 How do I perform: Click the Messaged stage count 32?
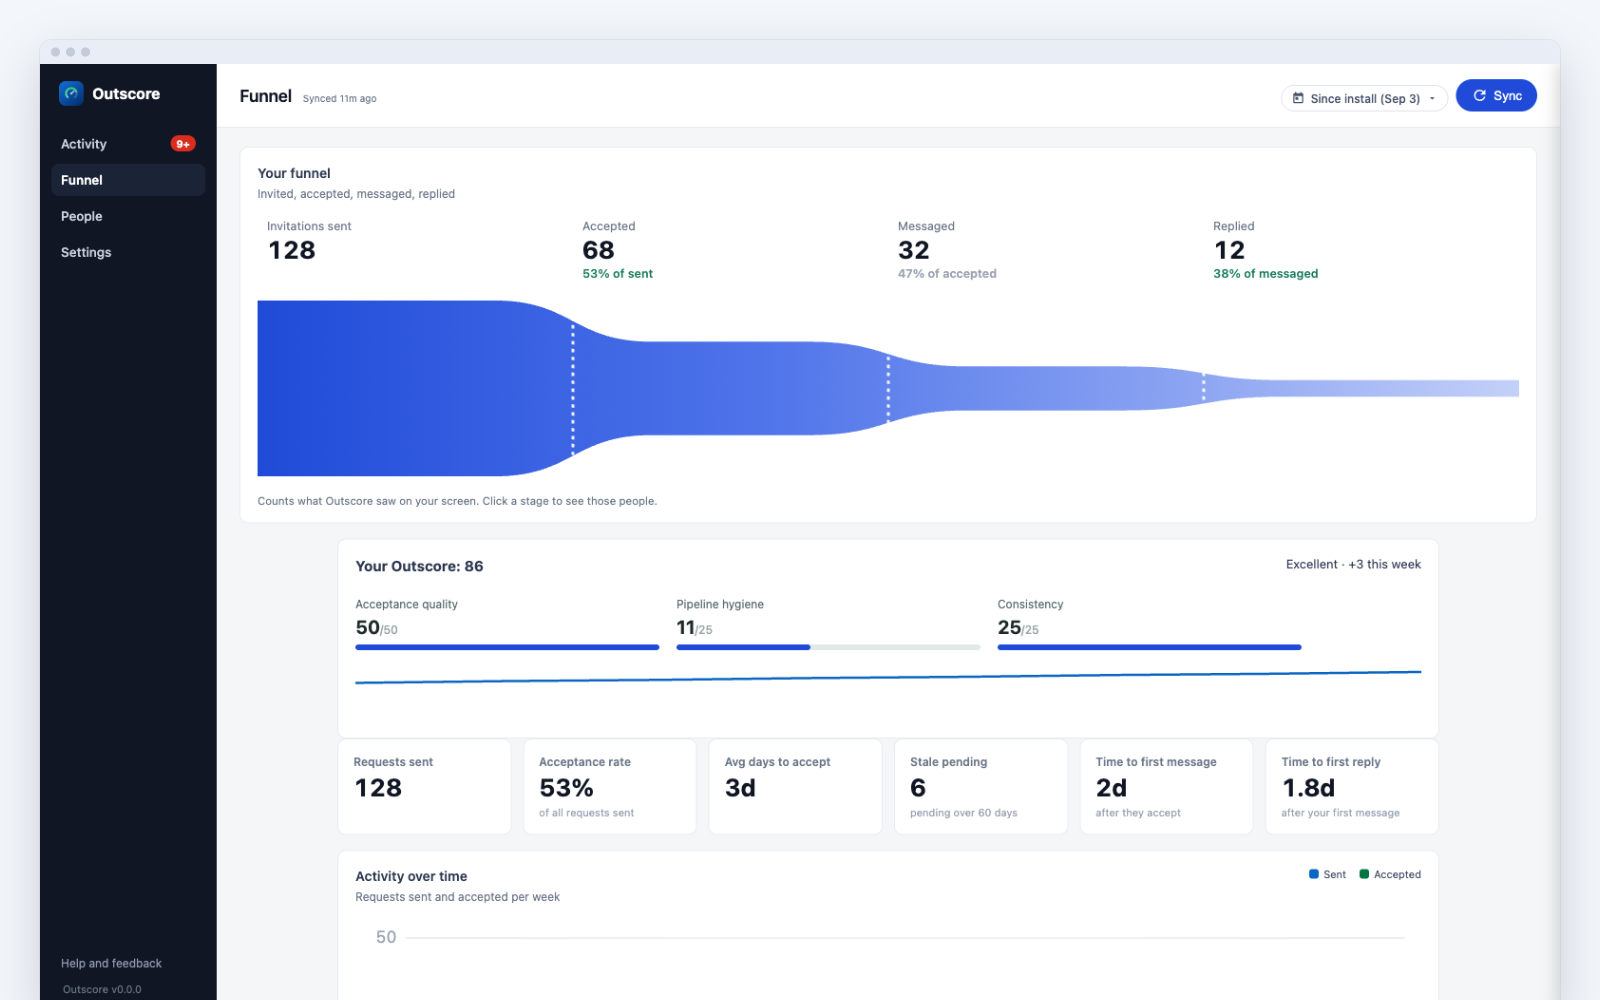point(913,250)
